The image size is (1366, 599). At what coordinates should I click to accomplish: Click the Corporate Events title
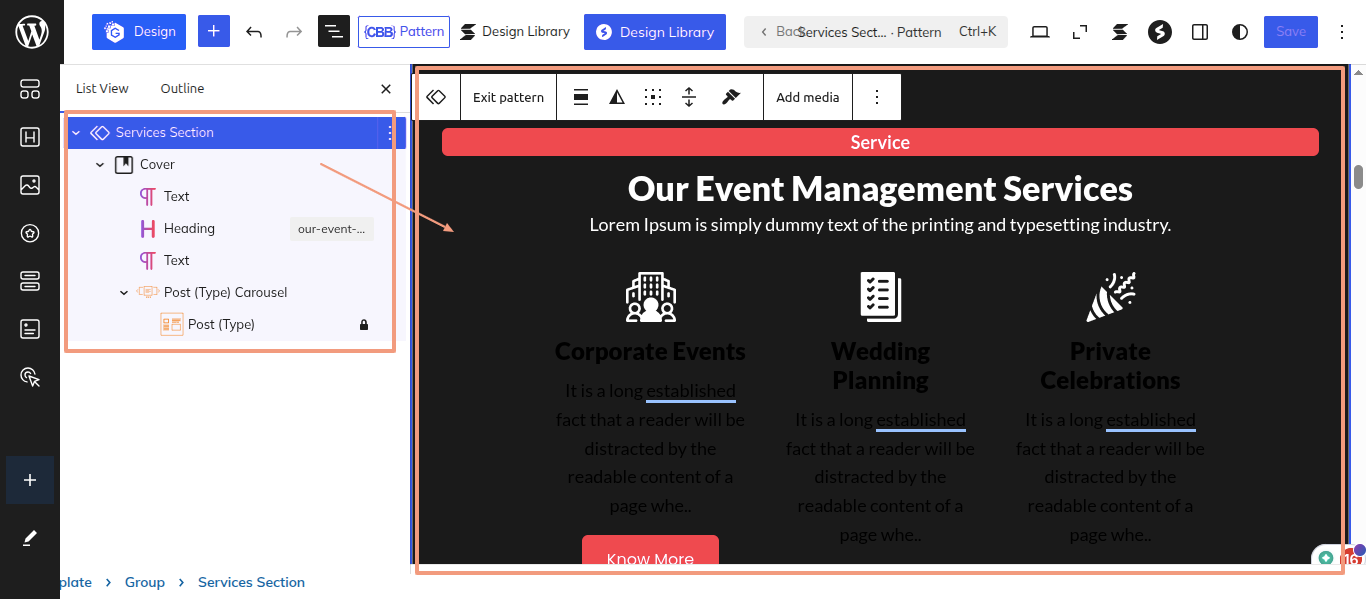(x=650, y=352)
